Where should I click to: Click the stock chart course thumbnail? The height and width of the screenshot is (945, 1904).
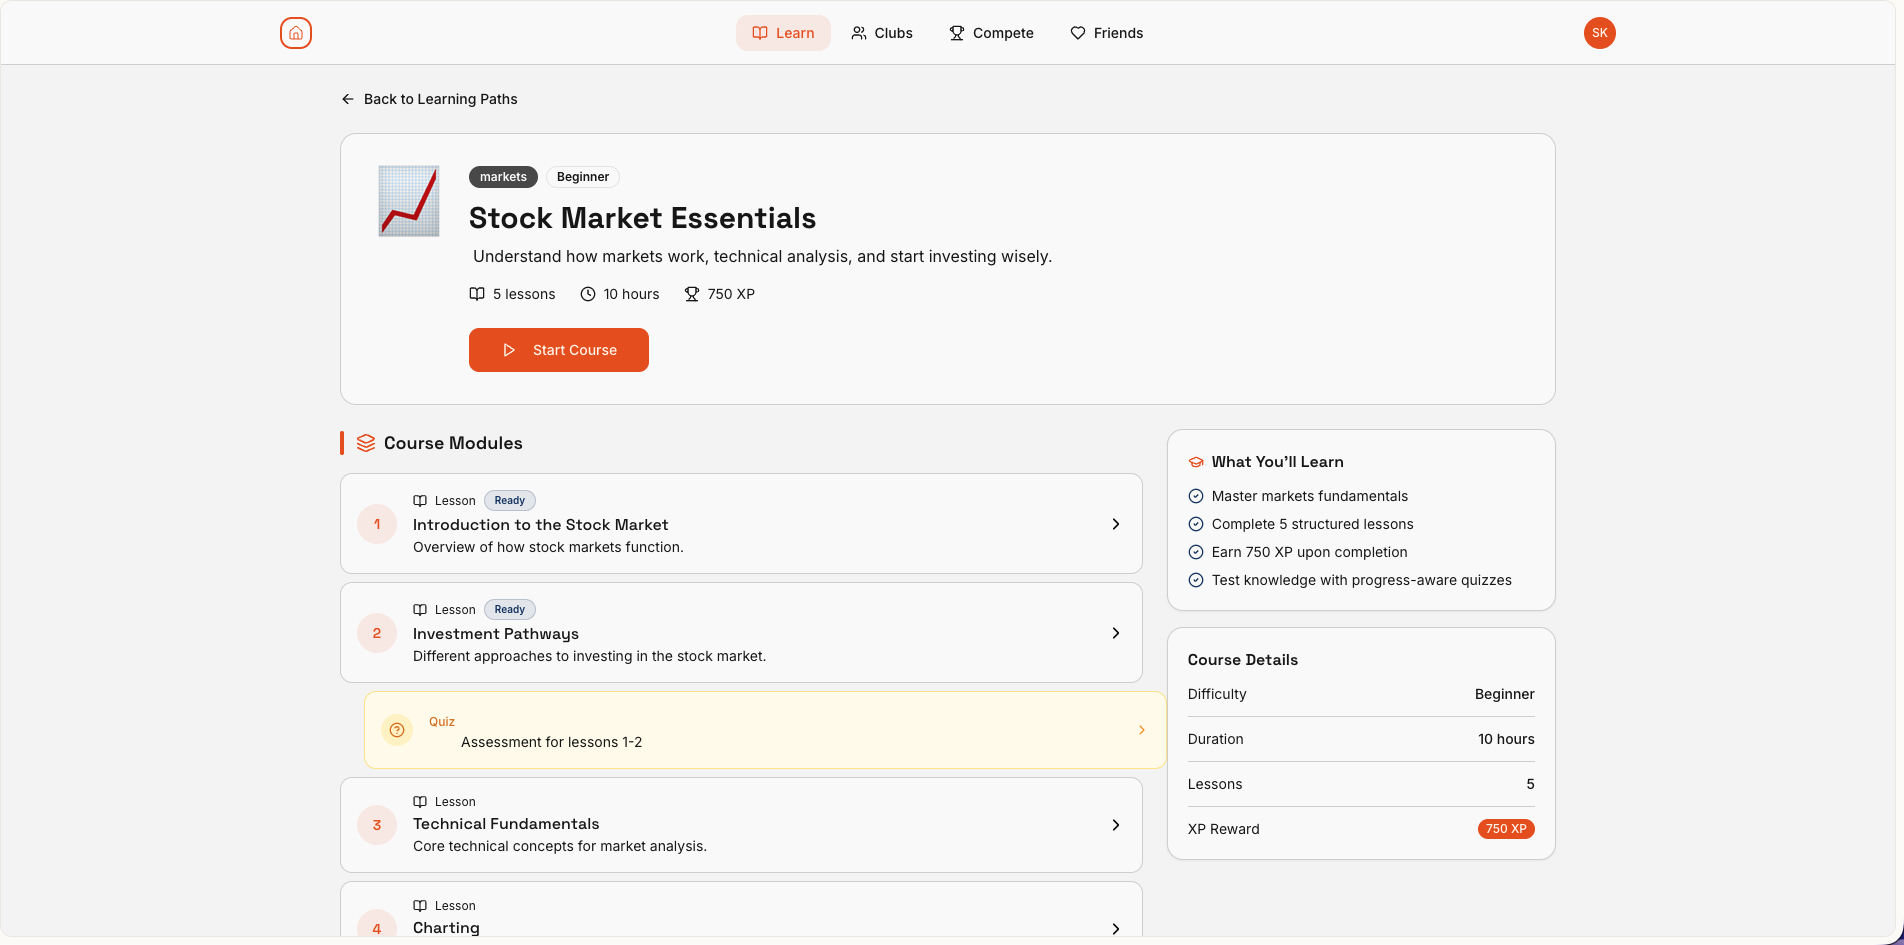click(409, 201)
